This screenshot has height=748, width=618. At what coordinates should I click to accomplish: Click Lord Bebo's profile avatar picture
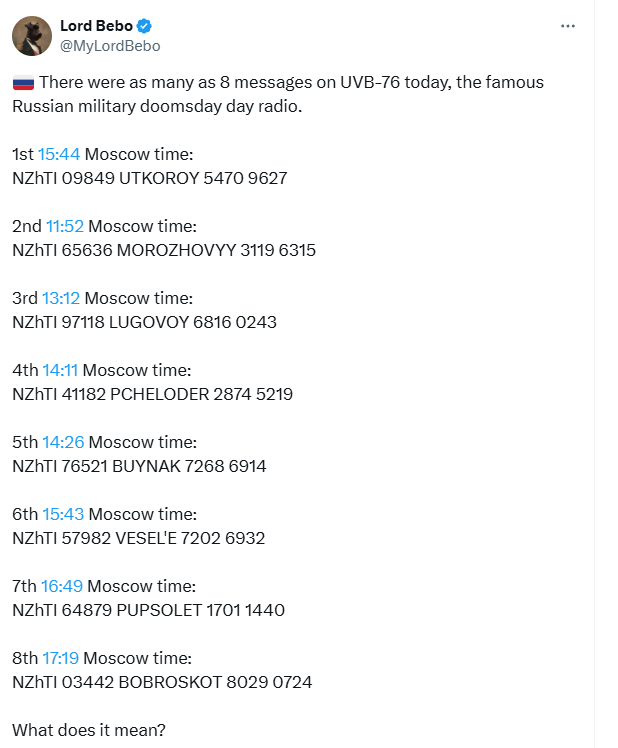click(x=32, y=36)
